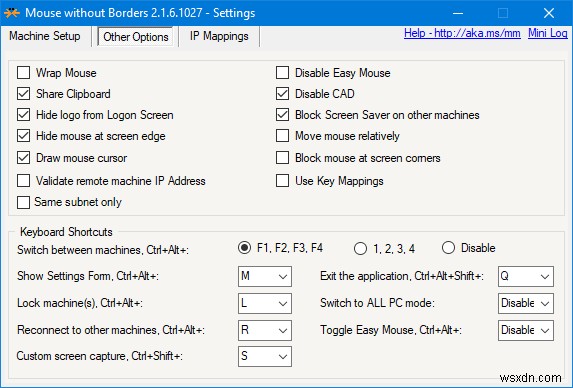Click the Keyboard Shortcuts group label
573x388 pixels.
[66, 232]
